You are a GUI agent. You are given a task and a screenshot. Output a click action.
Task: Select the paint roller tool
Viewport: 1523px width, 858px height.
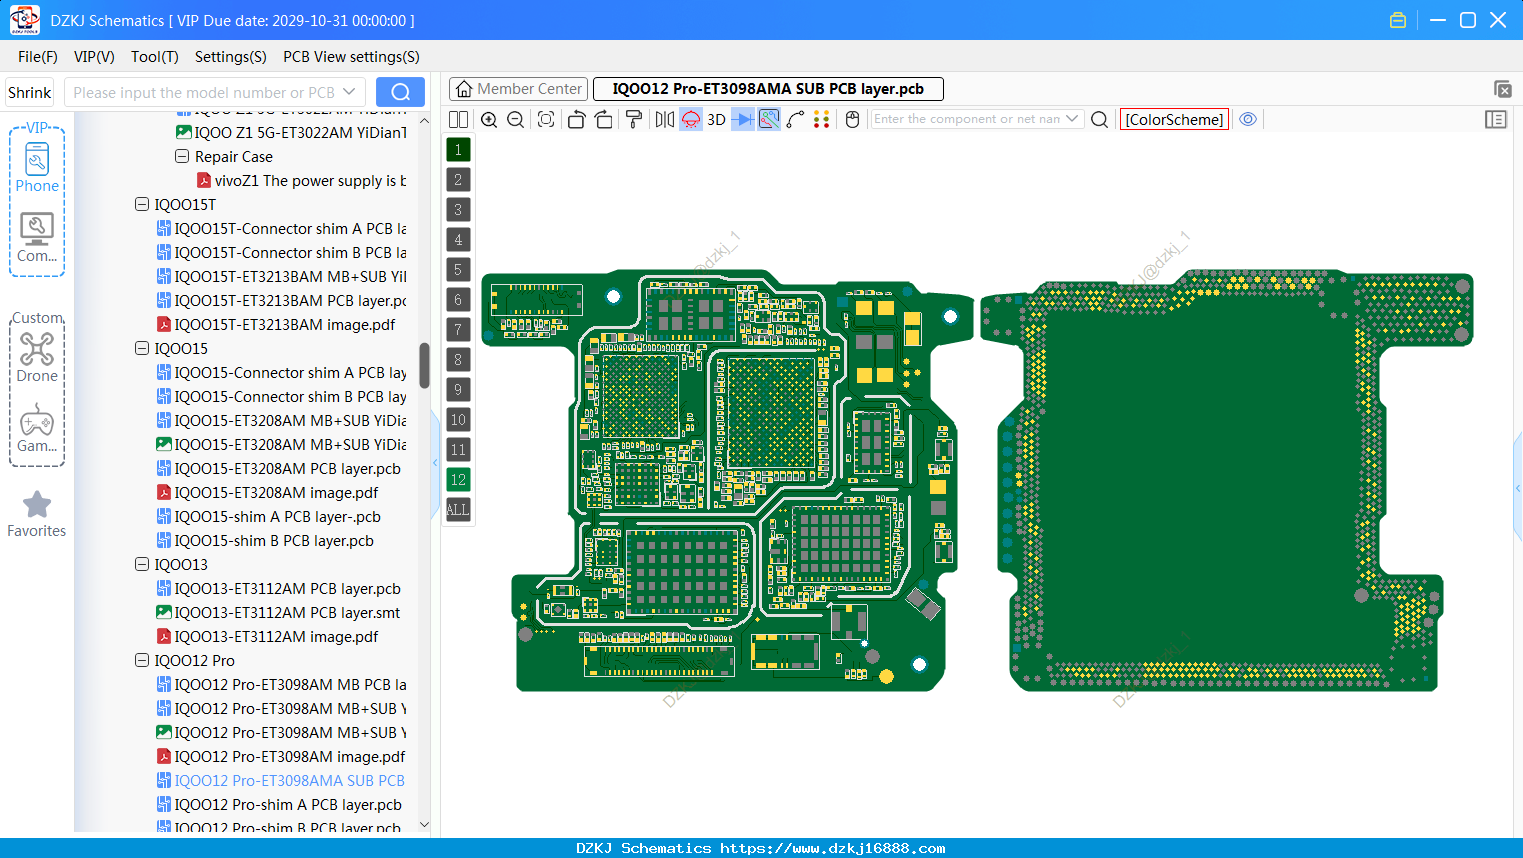coord(634,119)
